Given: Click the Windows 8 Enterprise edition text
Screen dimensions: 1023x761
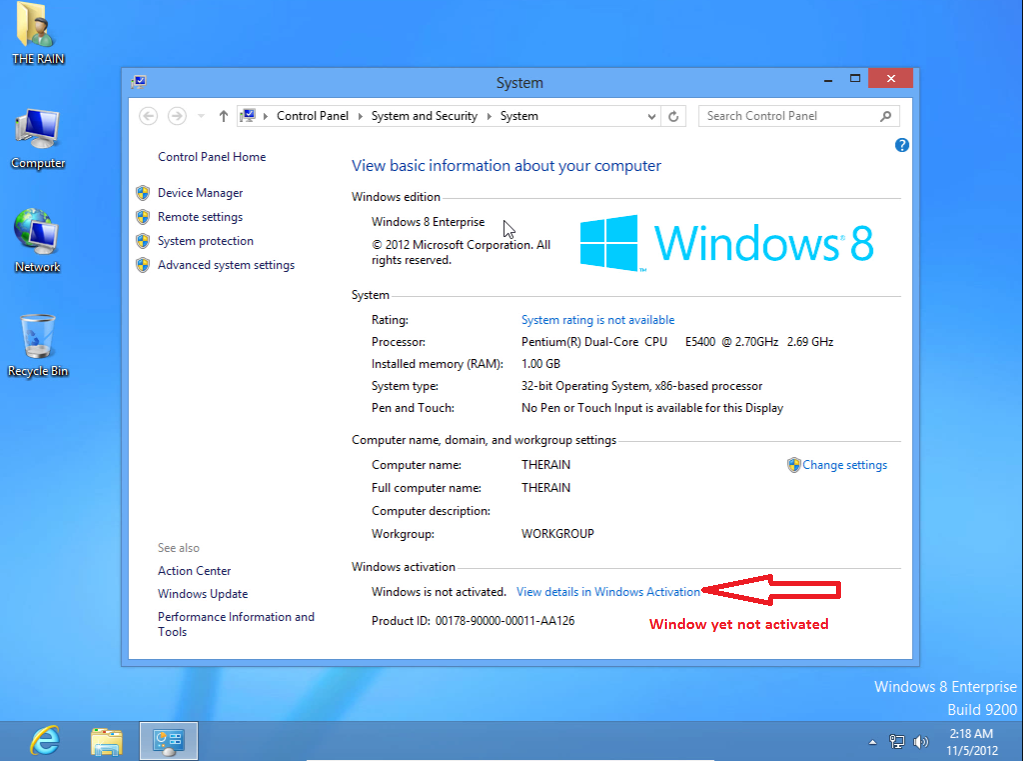Looking at the screenshot, I should [x=428, y=222].
